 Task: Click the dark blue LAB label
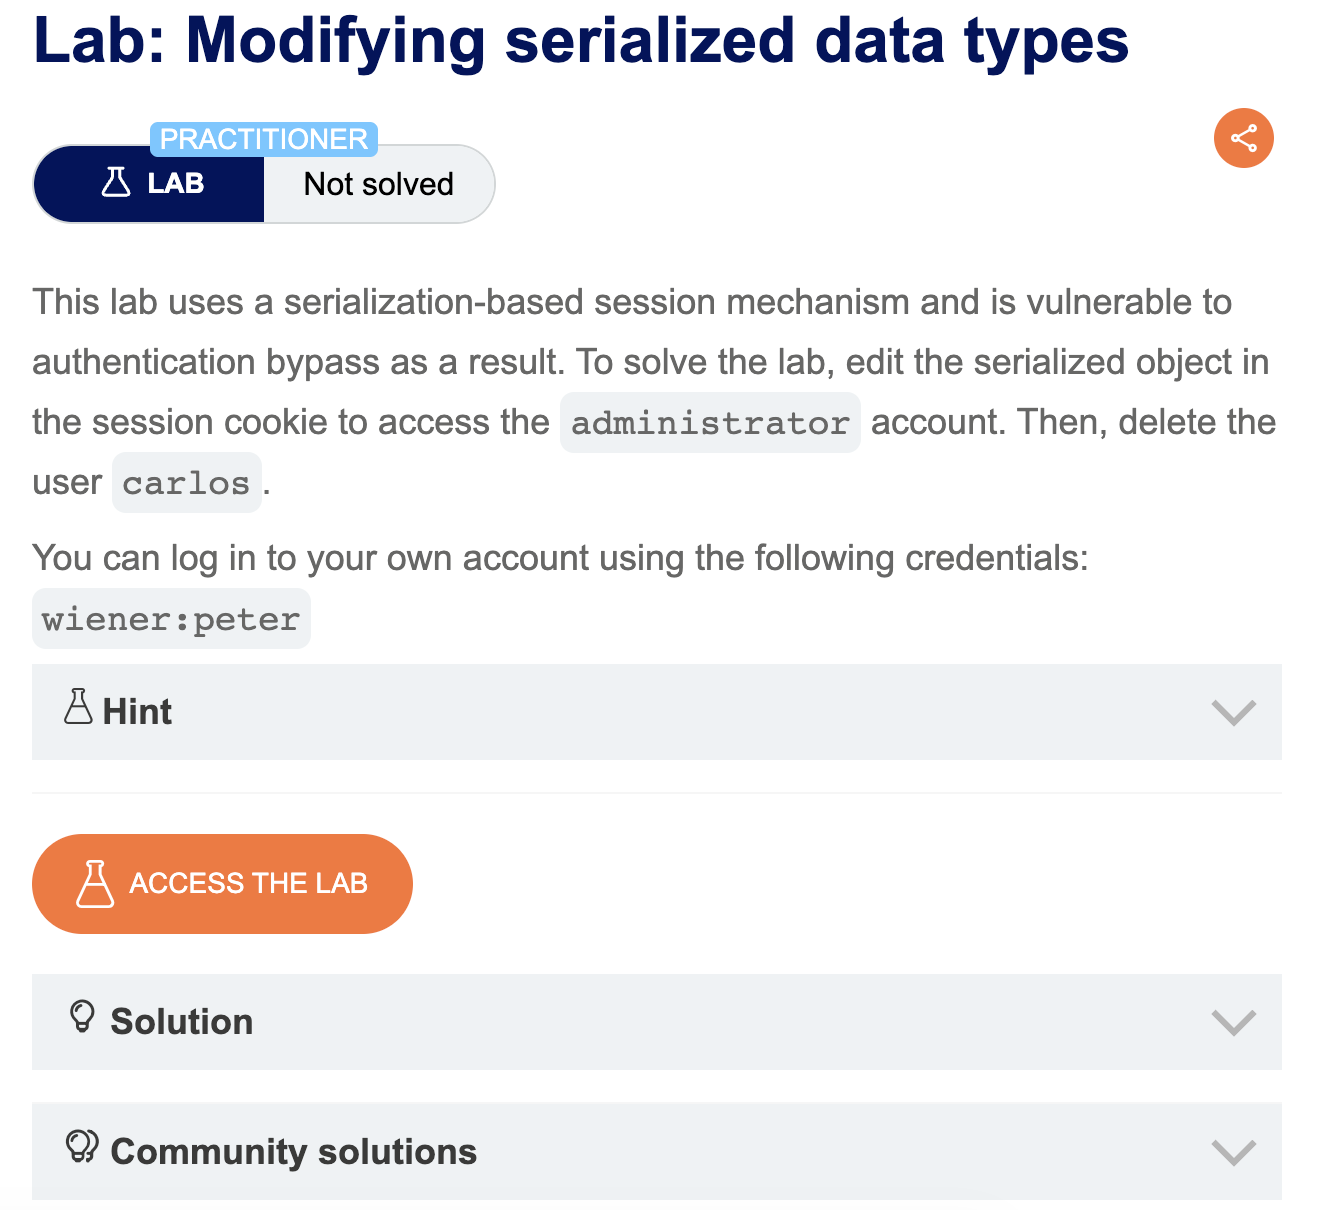[x=175, y=184]
